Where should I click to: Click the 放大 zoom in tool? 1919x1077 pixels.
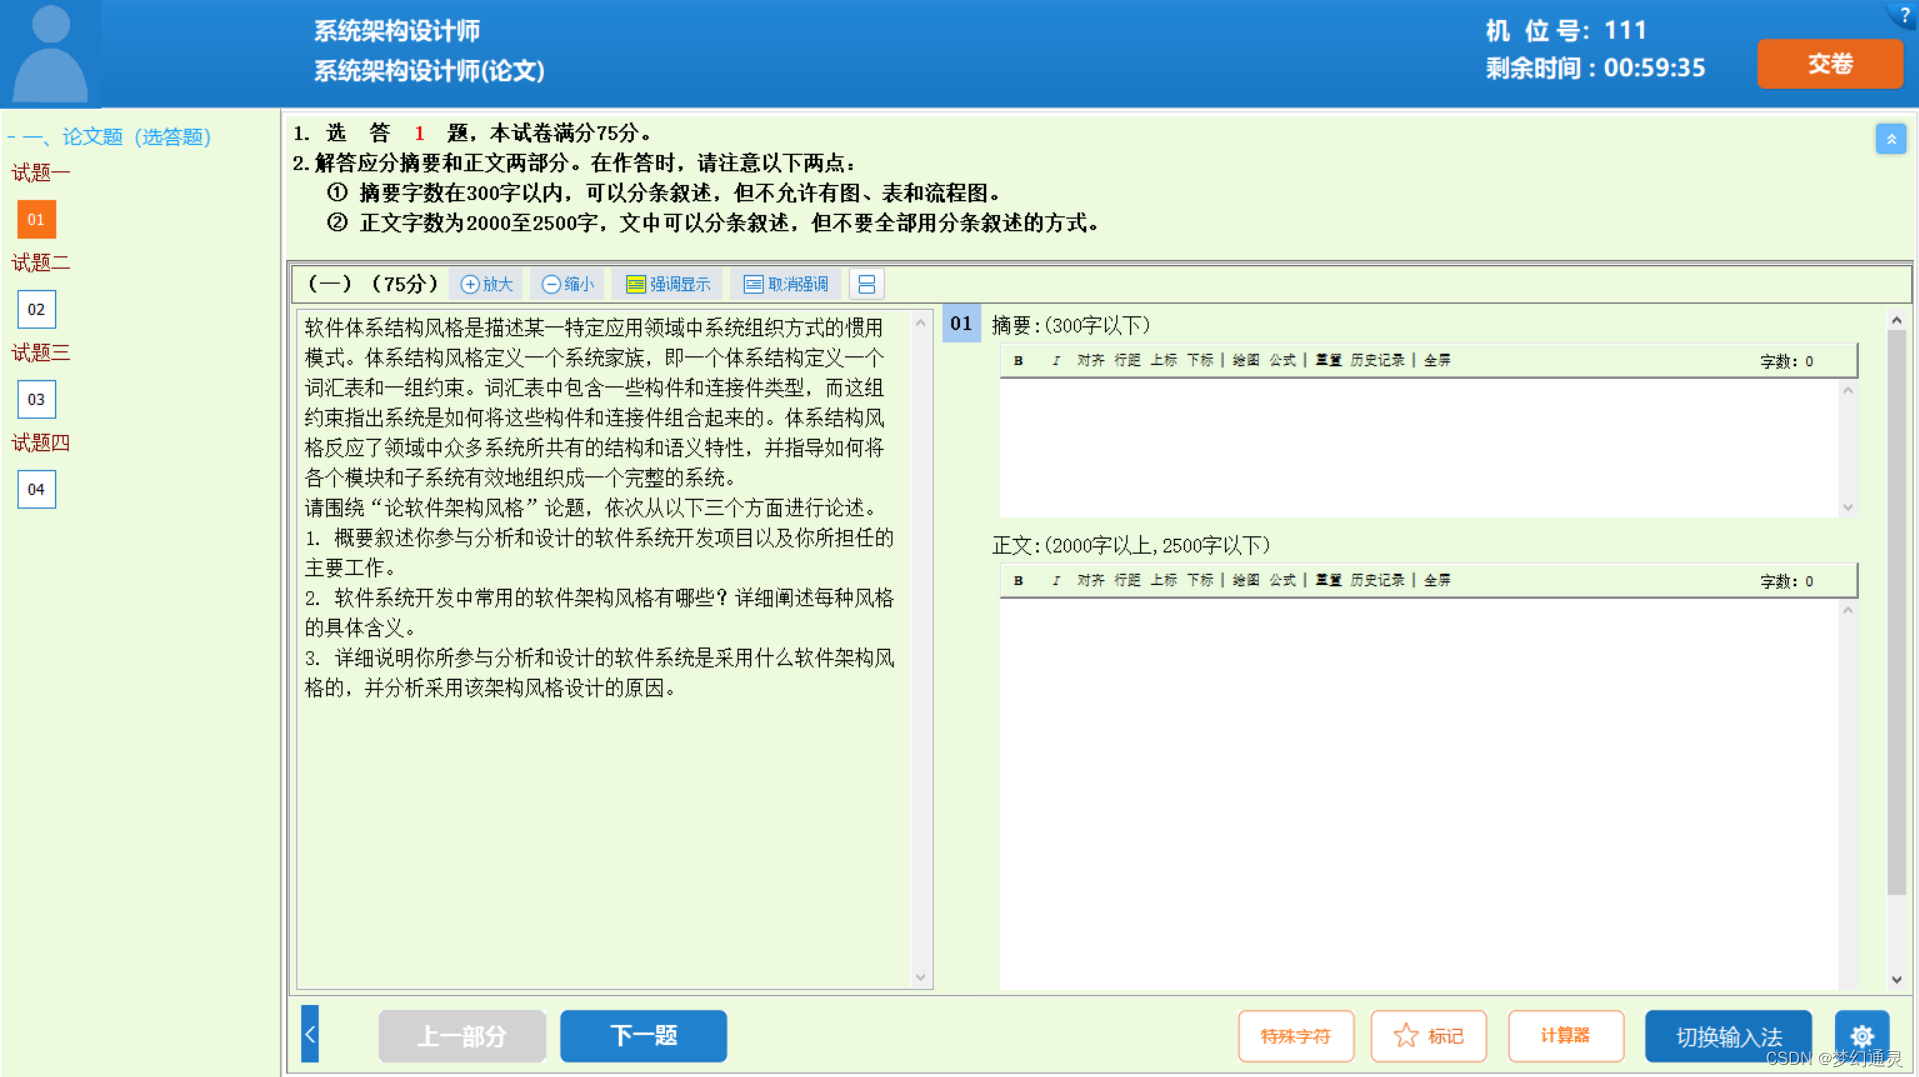coord(487,284)
